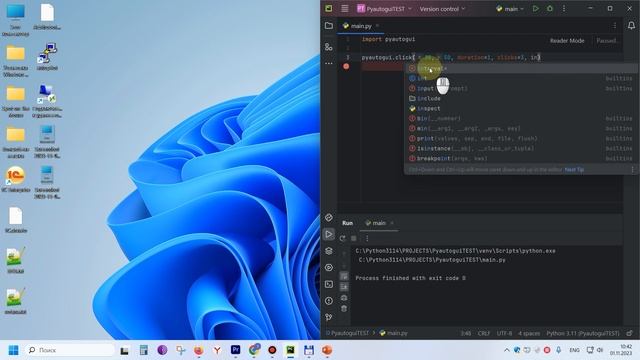The height and width of the screenshot is (360, 640).
Task: Open UTF-8 encoding selector
Action: tap(504, 333)
